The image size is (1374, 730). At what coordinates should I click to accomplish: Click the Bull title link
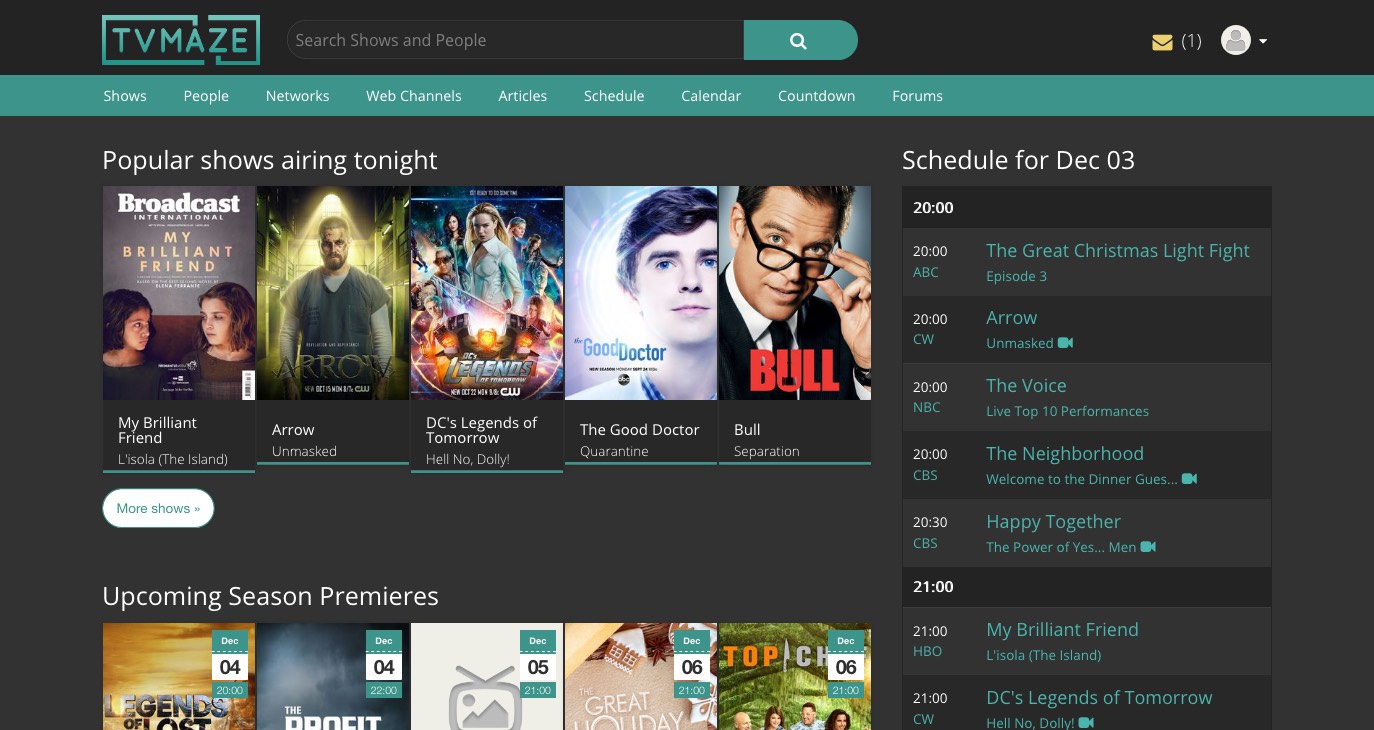(x=747, y=430)
